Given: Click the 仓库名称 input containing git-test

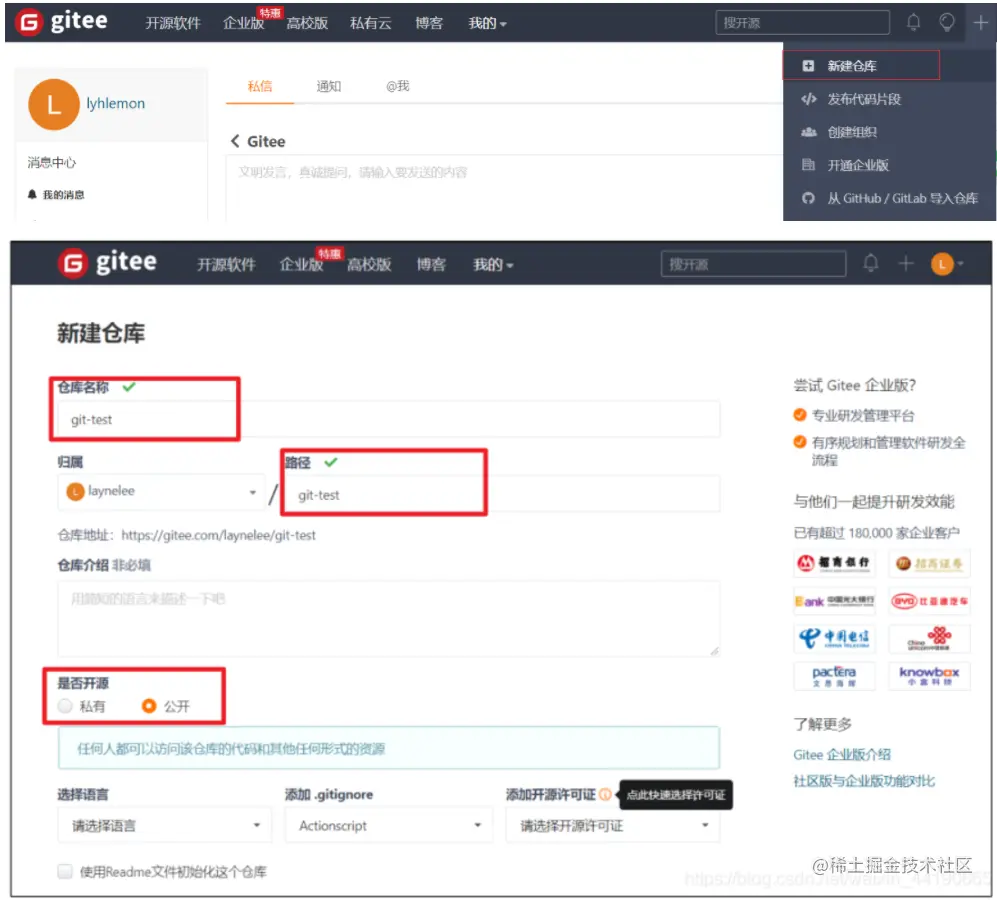Looking at the screenshot, I should point(388,419).
